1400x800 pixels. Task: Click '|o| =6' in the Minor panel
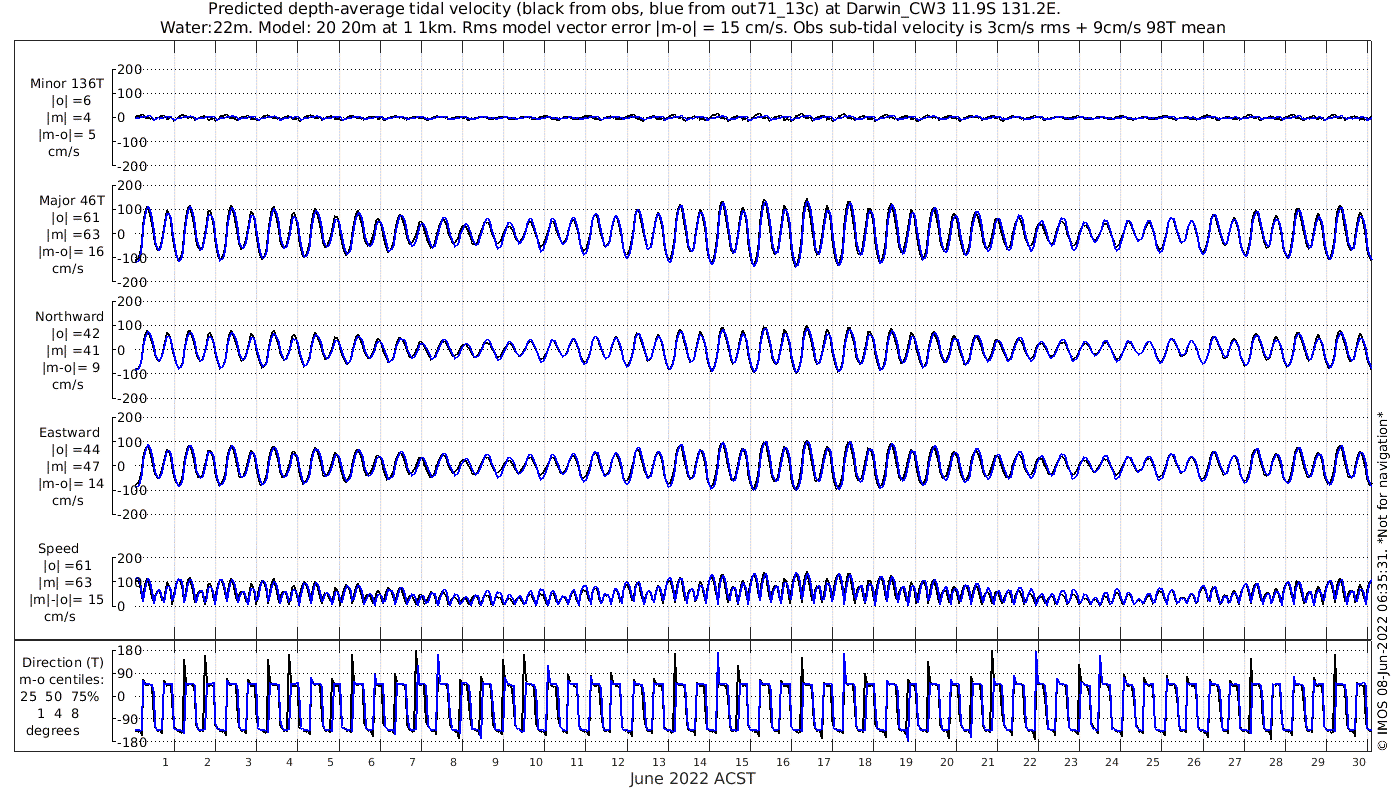tap(71, 101)
